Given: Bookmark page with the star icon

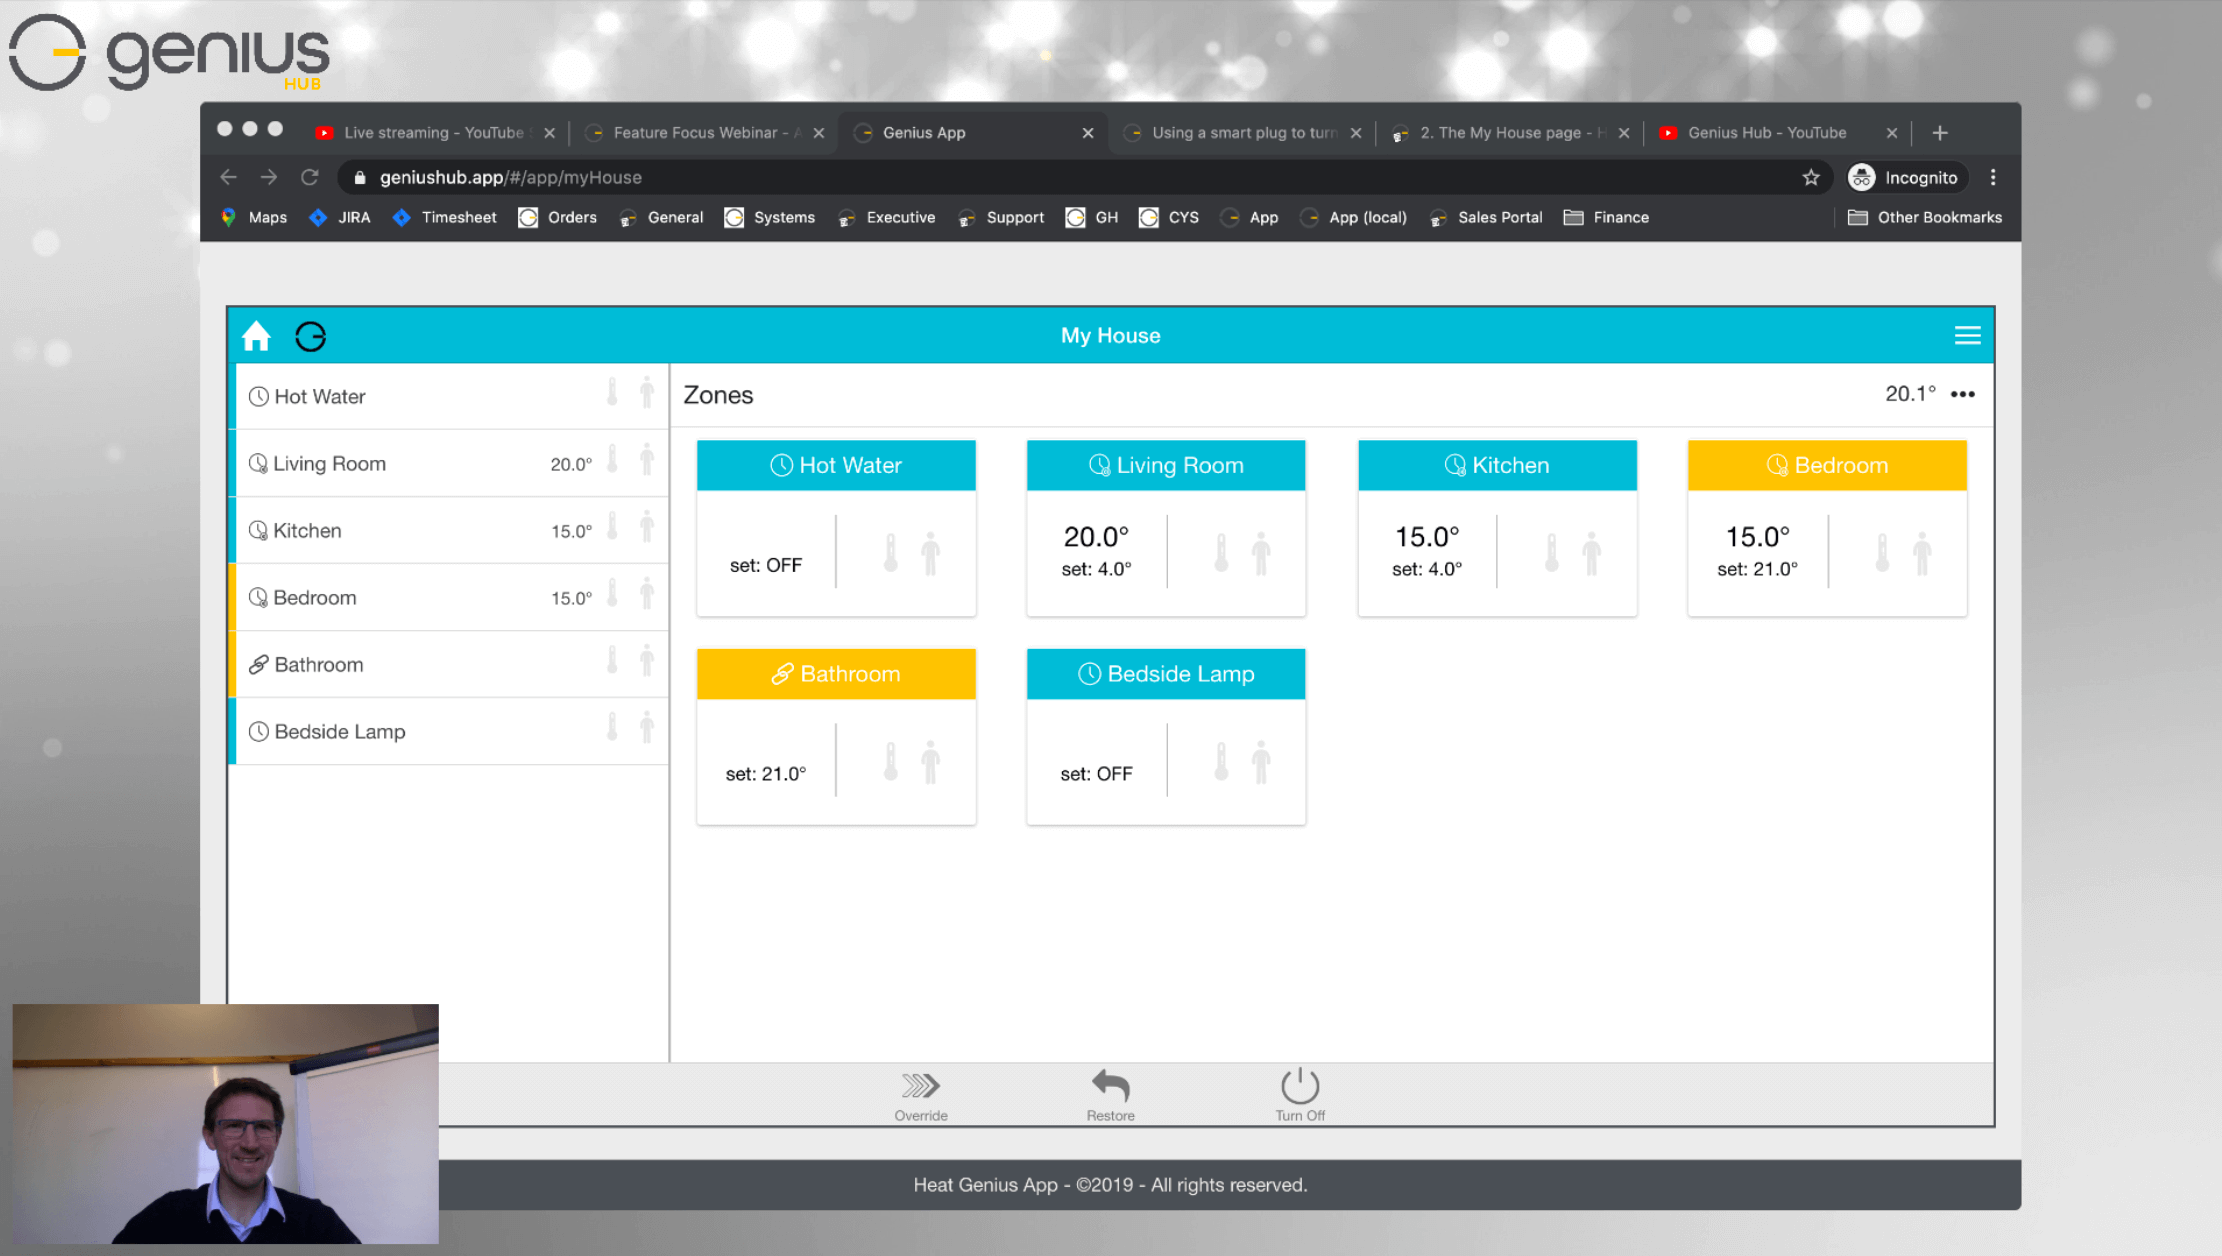Looking at the screenshot, I should tap(1811, 177).
